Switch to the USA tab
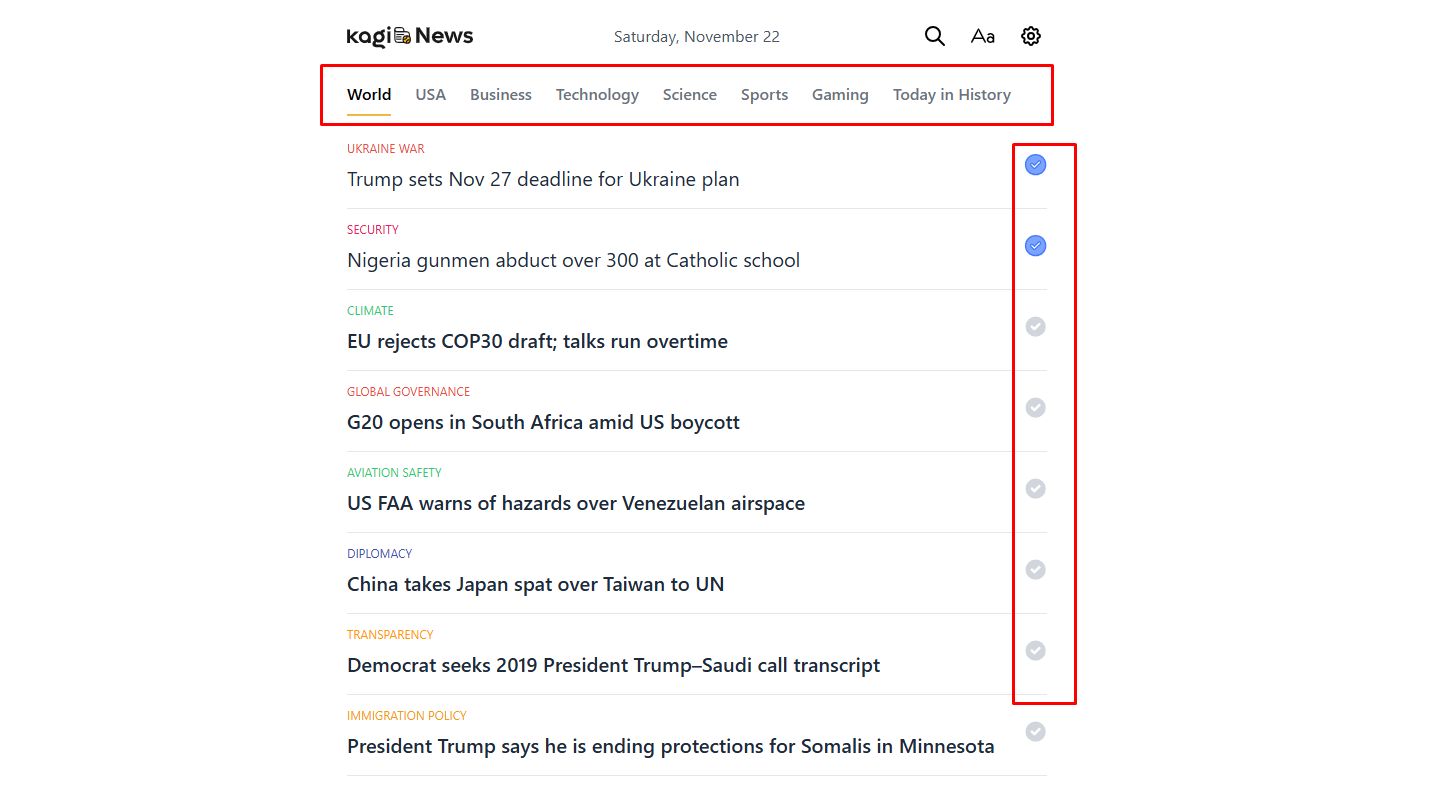This screenshot has width=1431, height=791. (x=430, y=94)
